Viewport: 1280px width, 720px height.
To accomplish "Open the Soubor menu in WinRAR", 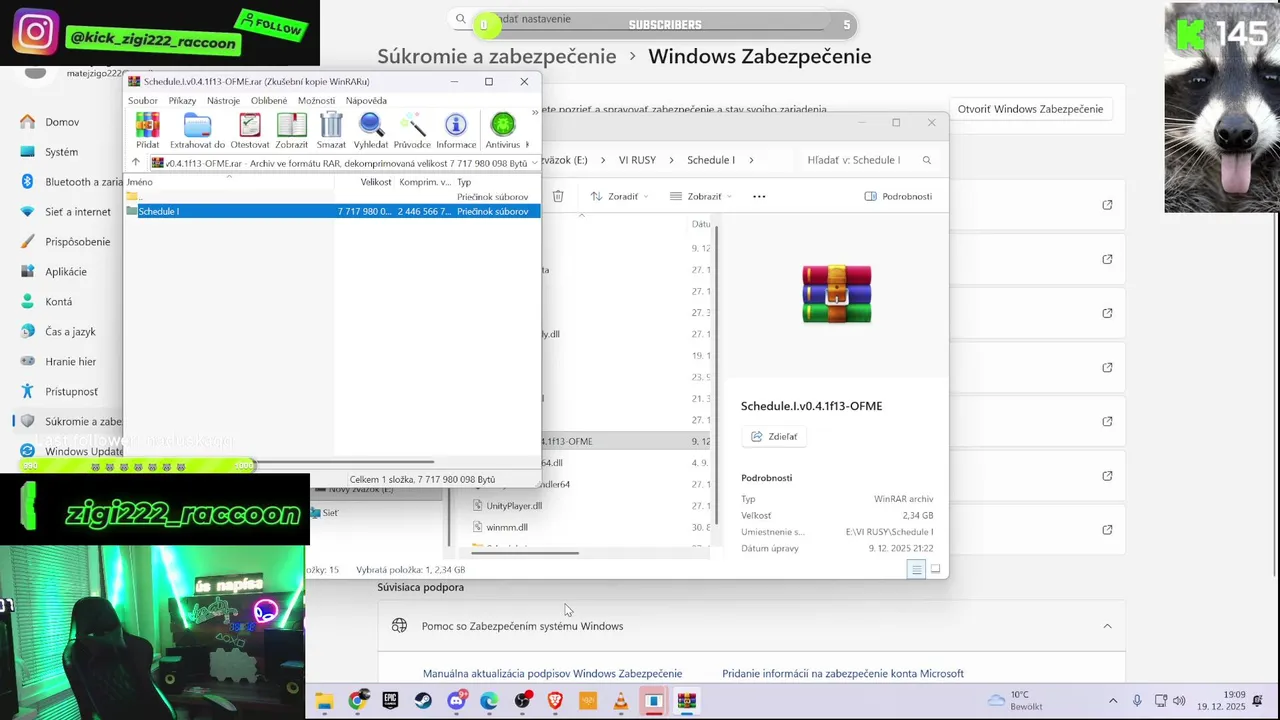I will coord(143,101).
